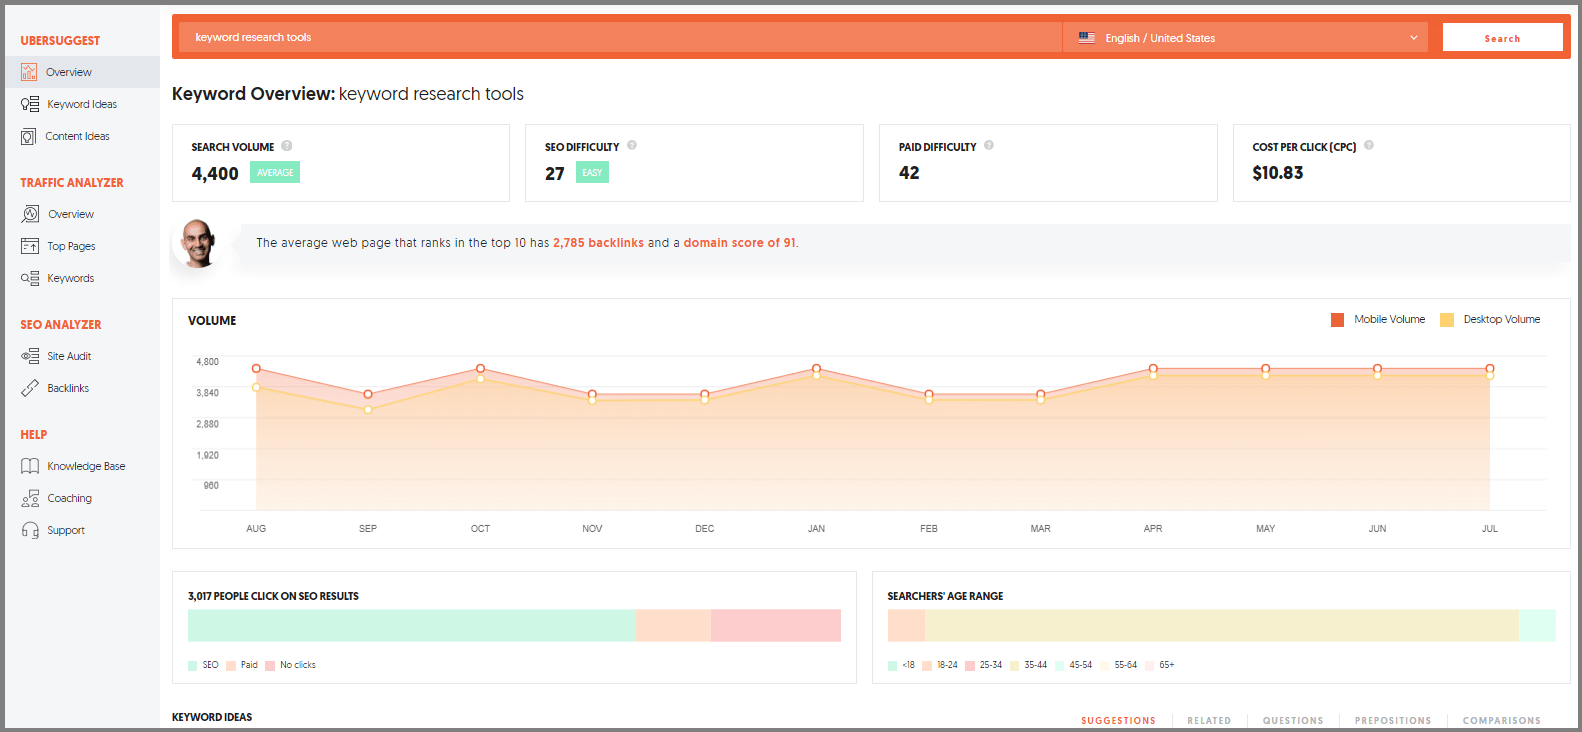
Task: Click the 4,400 search volume value
Action: click(x=215, y=174)
